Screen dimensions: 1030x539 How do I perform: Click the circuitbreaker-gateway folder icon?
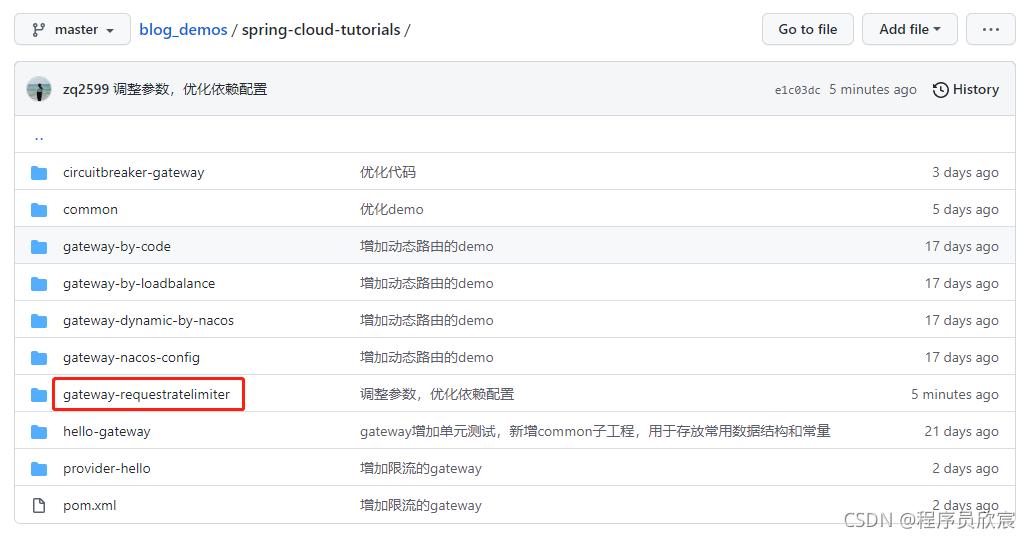pyautogui.click(x=39, y=172)
